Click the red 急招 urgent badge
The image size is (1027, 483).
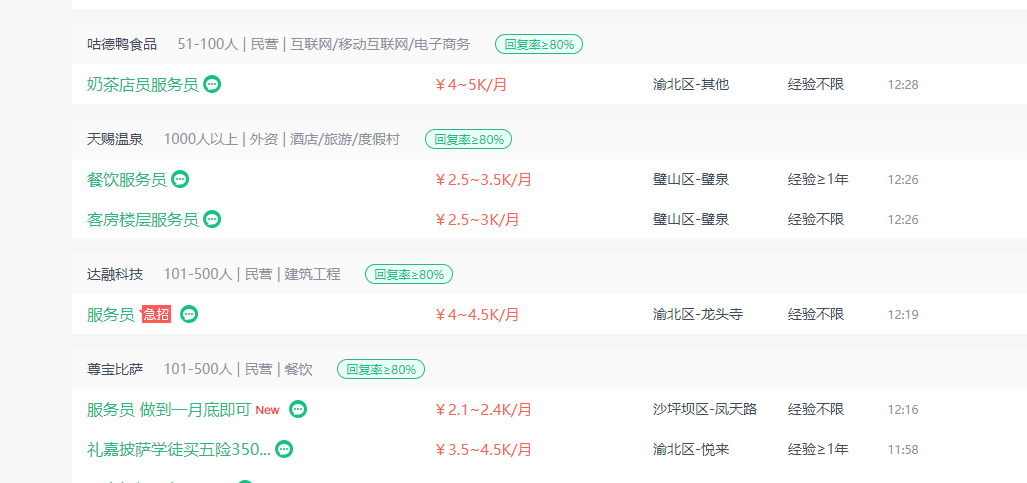pyautogui.click(x=156, y=315)
